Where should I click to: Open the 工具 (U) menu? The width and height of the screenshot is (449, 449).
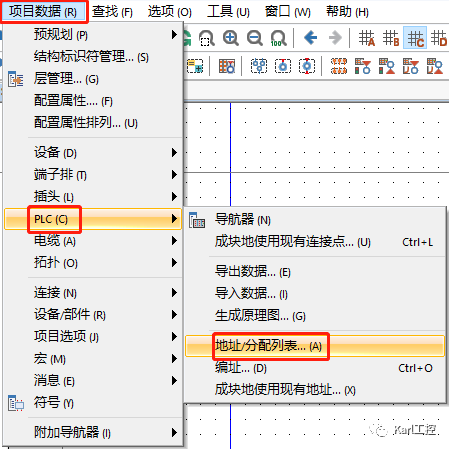(228, 12)
